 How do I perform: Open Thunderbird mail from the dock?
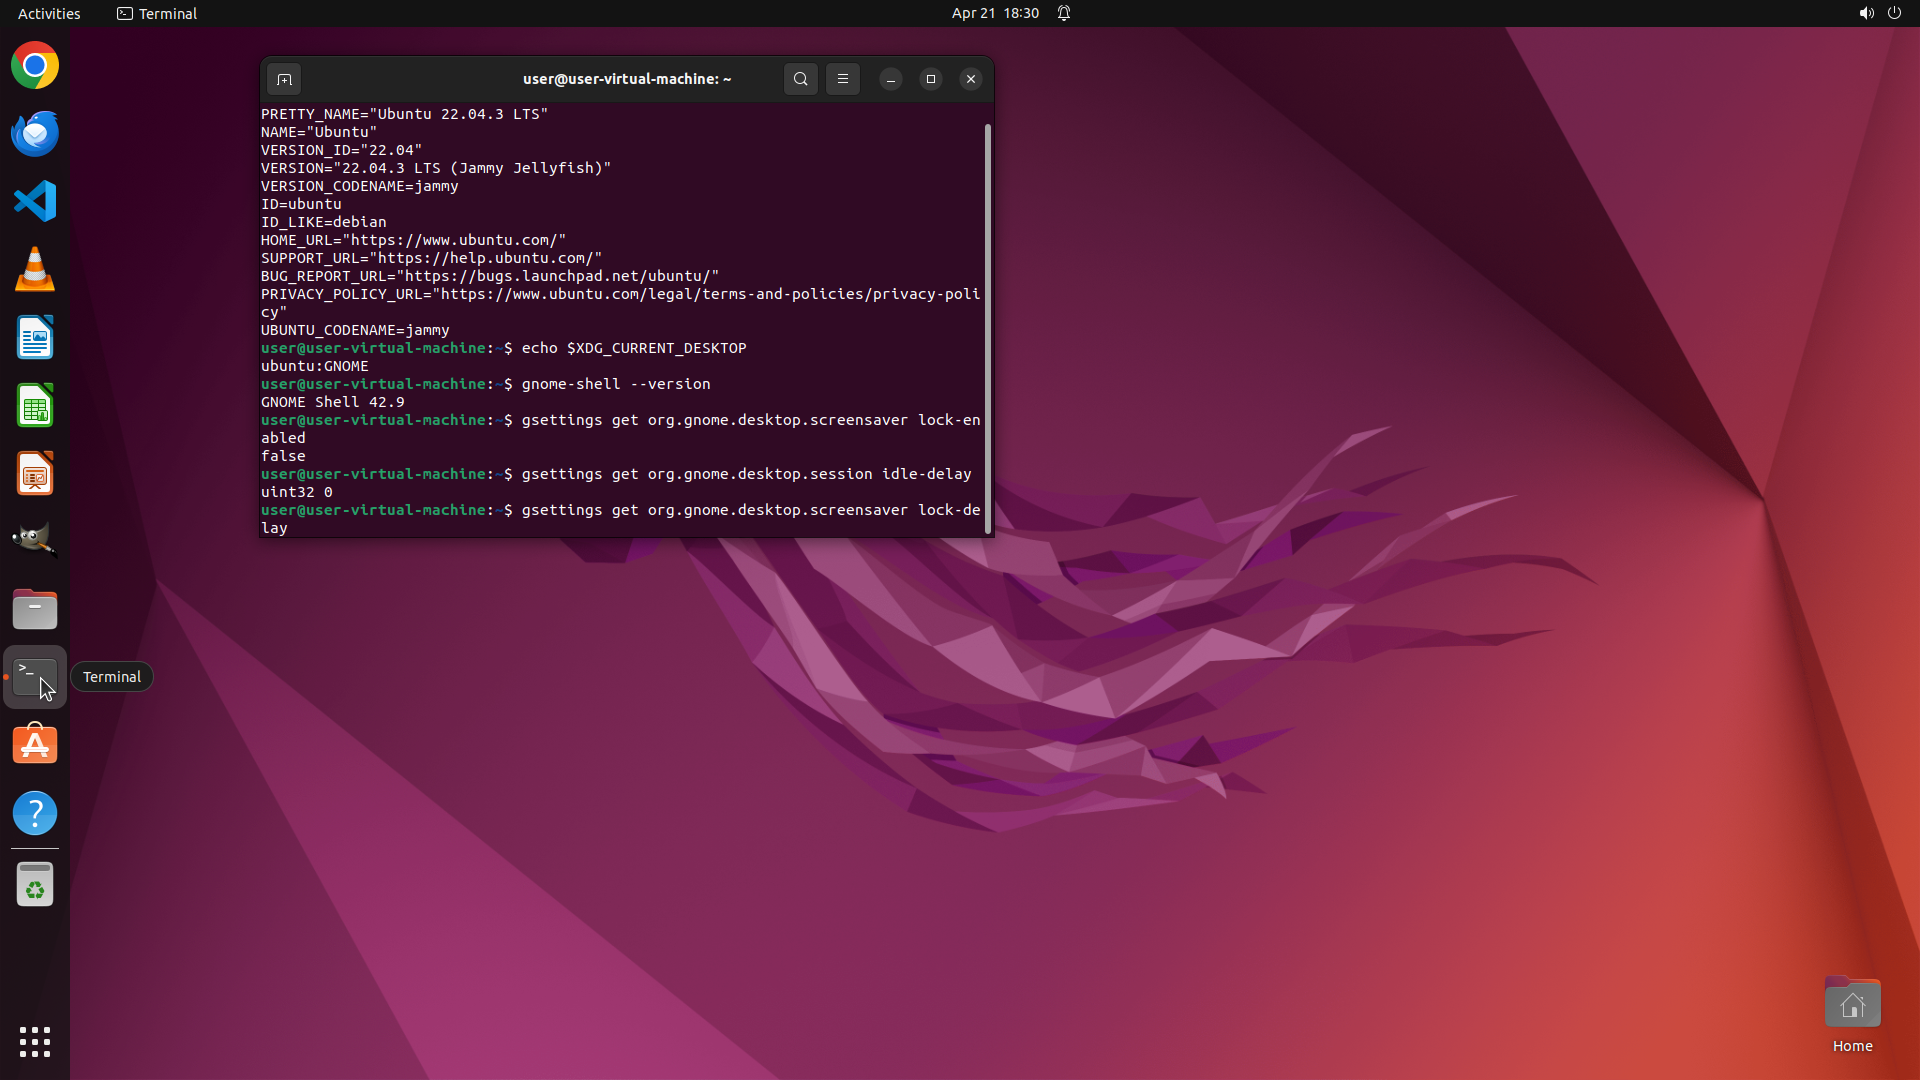35,134
